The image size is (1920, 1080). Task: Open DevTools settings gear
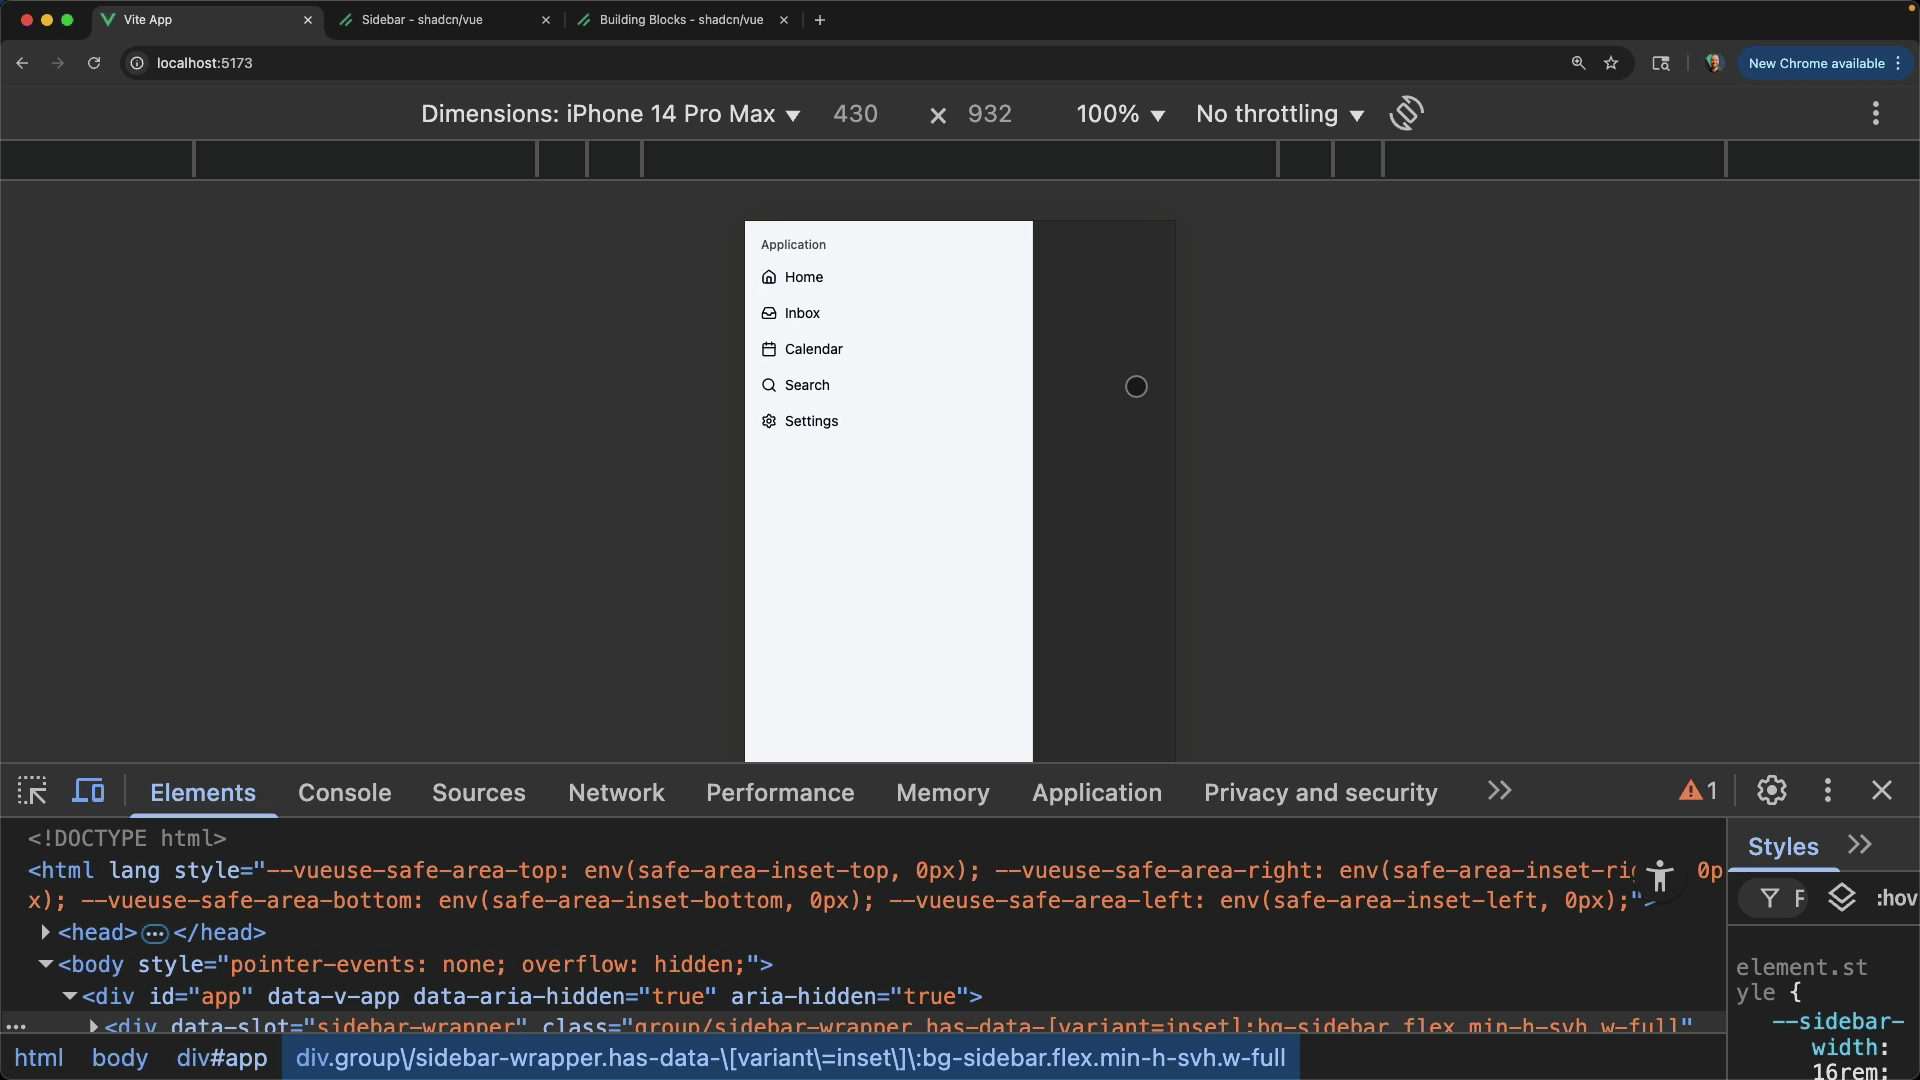(1772, 791)
